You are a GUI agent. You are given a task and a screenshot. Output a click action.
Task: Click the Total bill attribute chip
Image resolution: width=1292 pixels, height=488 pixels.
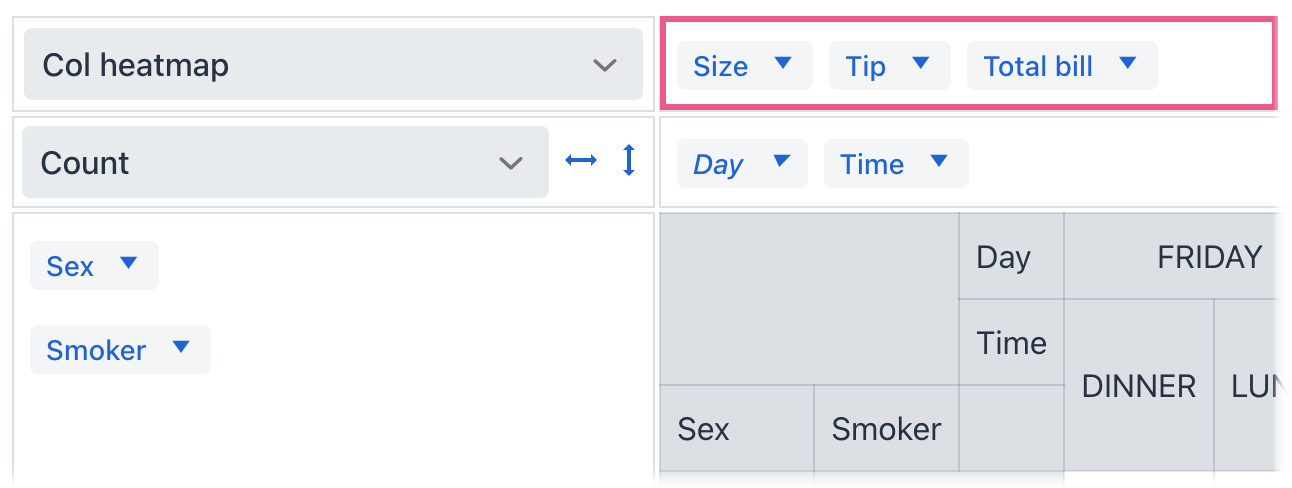1038,66
